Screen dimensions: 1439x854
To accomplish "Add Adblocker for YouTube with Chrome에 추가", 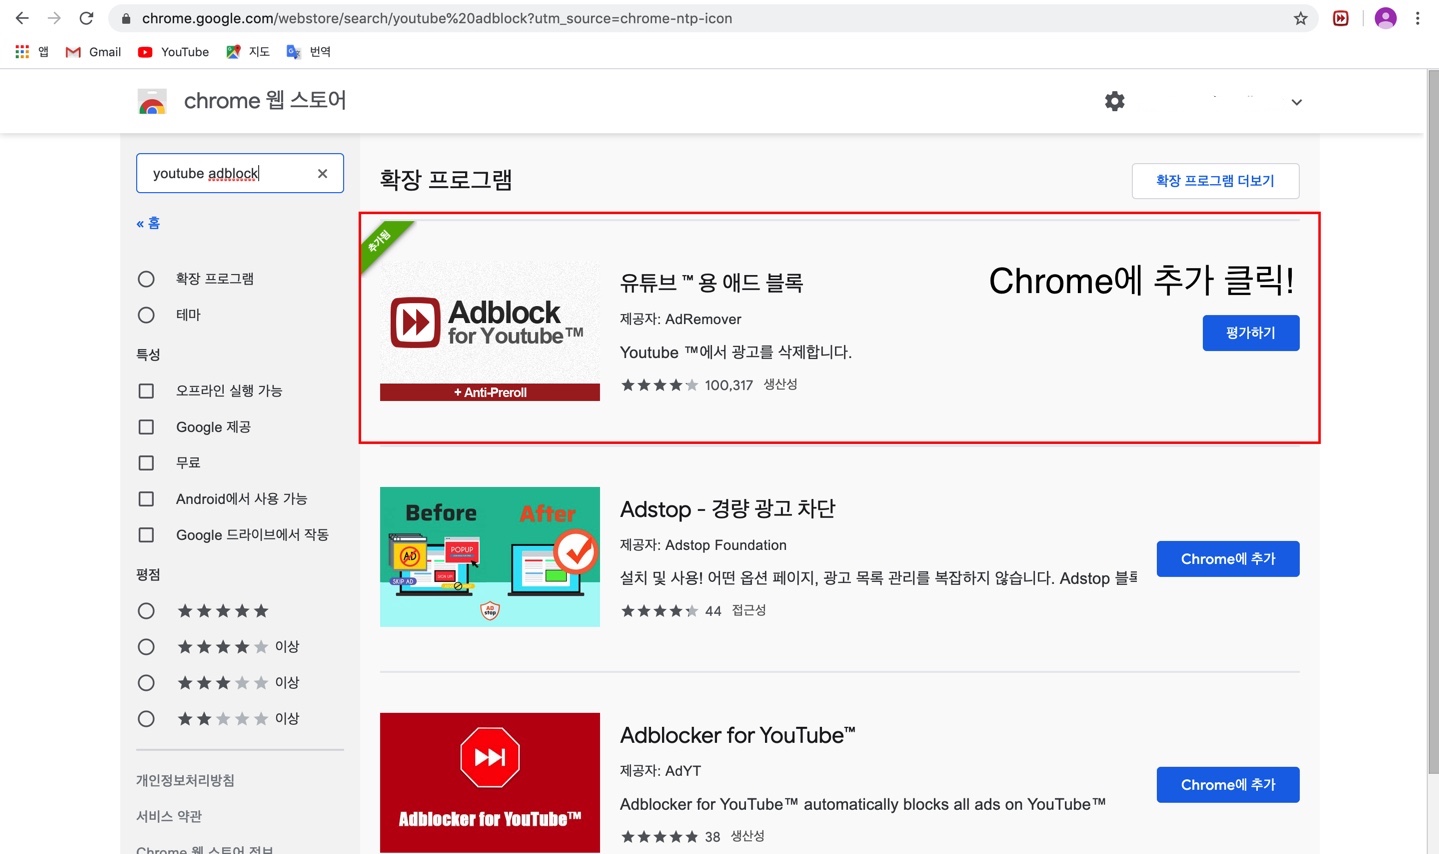I will coord(1228,785).
